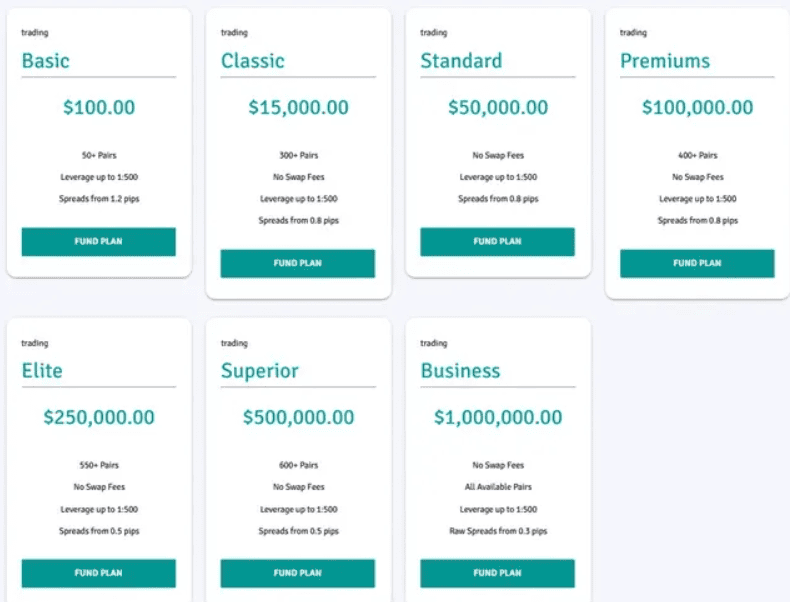The width and height of the screenshot is (790, 602).
Task: Click the Superior plan heading
Action: (260, 371)
